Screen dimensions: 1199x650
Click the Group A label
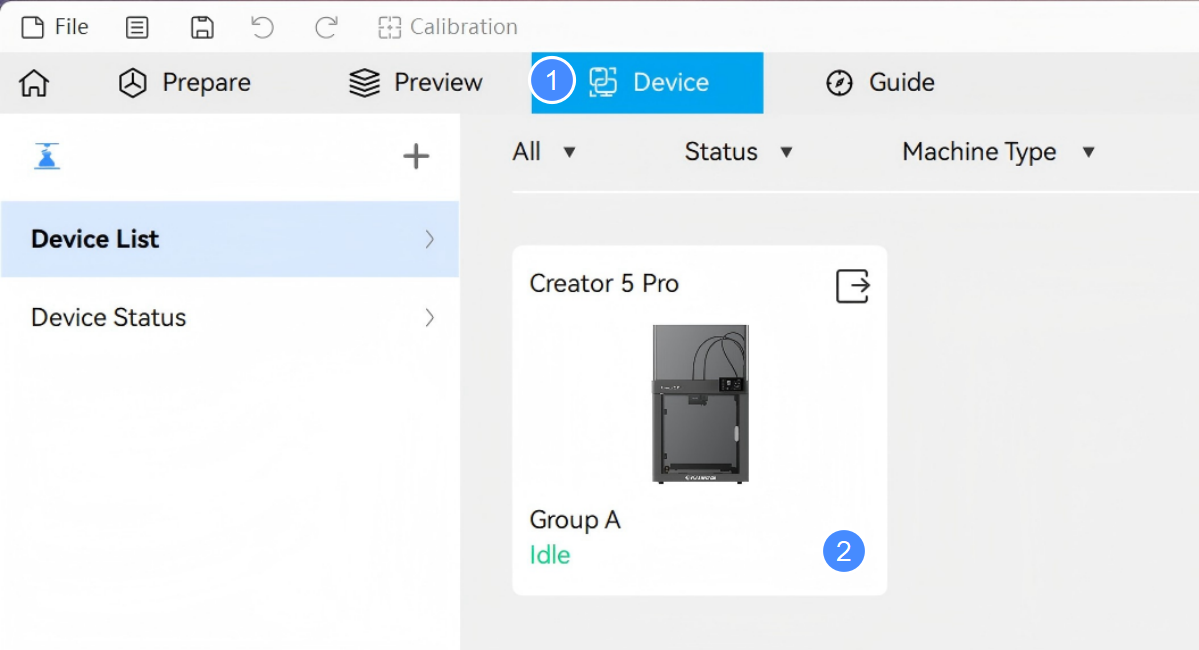tap(575, 520)
